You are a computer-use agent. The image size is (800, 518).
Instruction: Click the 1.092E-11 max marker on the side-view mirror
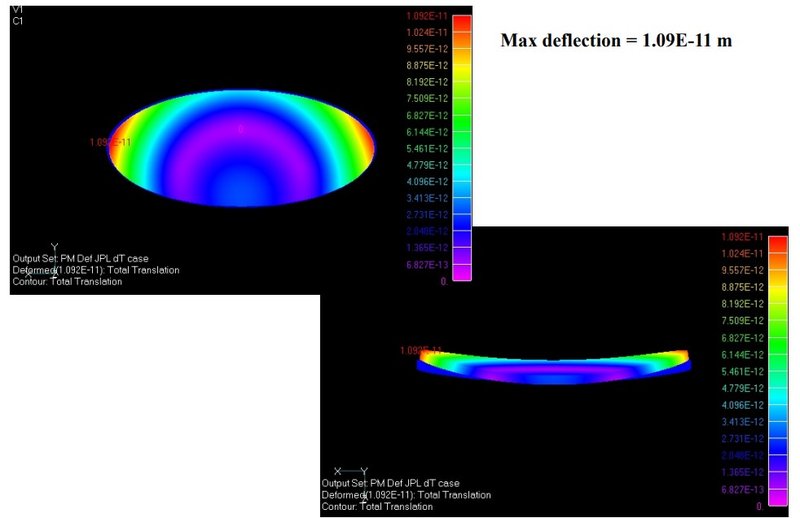tap(421, 351)
